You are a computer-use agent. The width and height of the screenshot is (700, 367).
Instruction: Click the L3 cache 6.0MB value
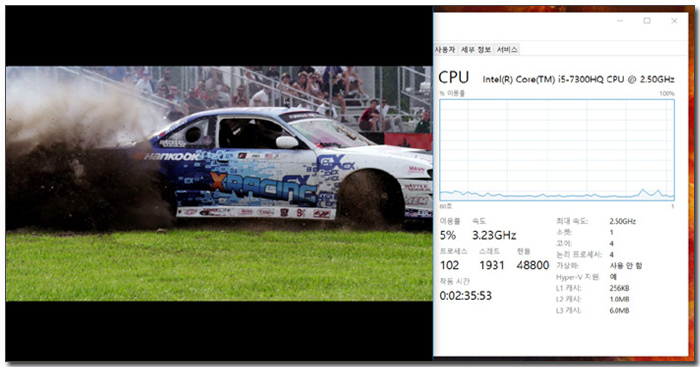(x=619, y=311)
